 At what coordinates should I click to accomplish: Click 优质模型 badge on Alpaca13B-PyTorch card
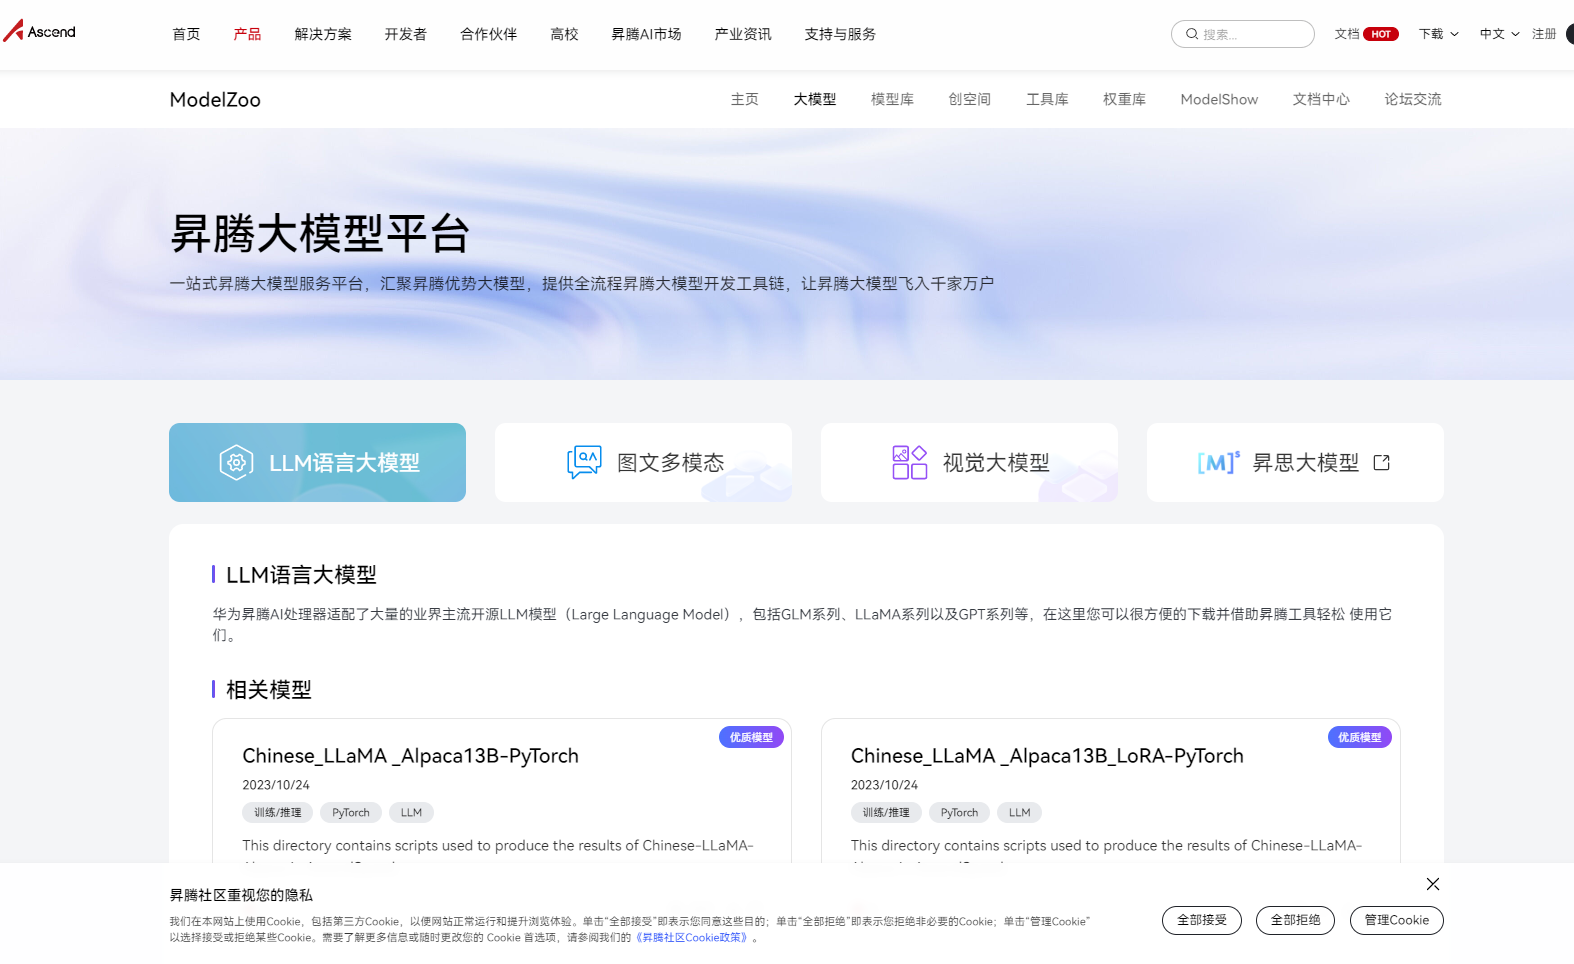point(751,737)
